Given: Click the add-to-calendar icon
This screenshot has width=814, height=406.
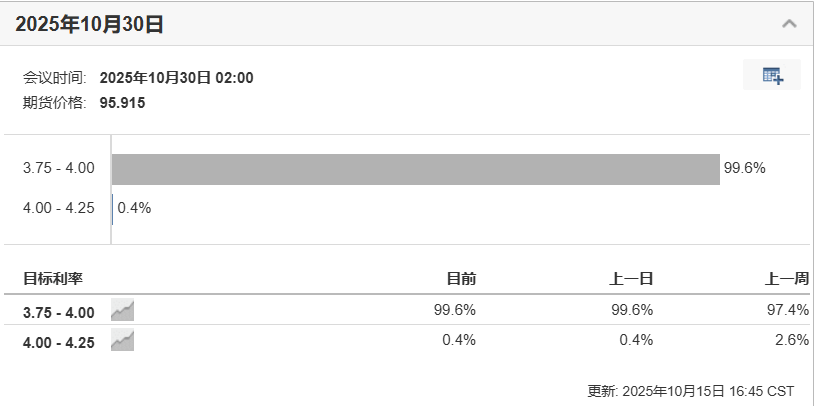Looking at the screenshot, I should [x=772, y=75].
